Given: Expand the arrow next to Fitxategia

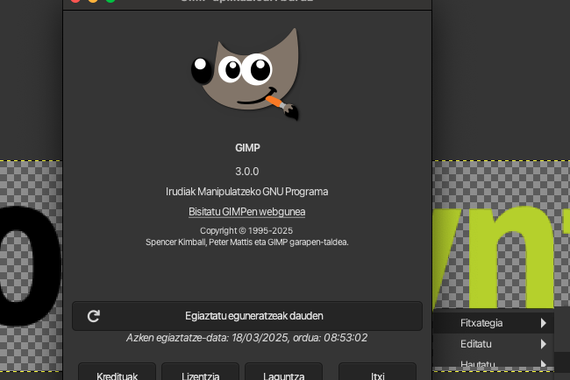Looking at the screenshot, I should pos(543,323).
